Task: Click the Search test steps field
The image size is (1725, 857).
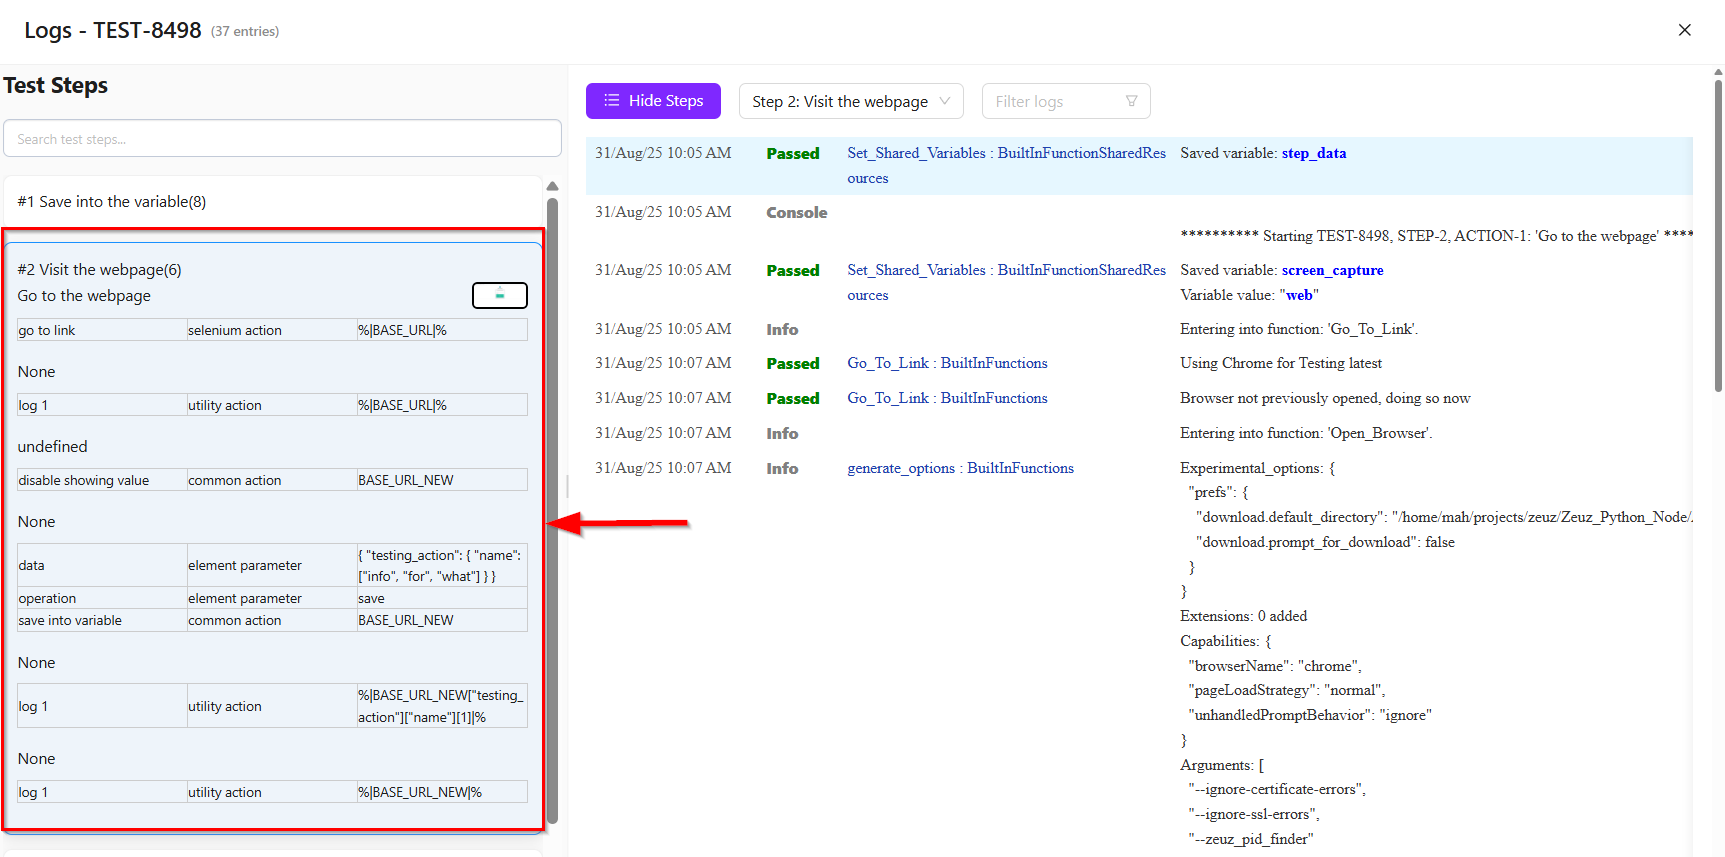Action: (x=282, y=139)
